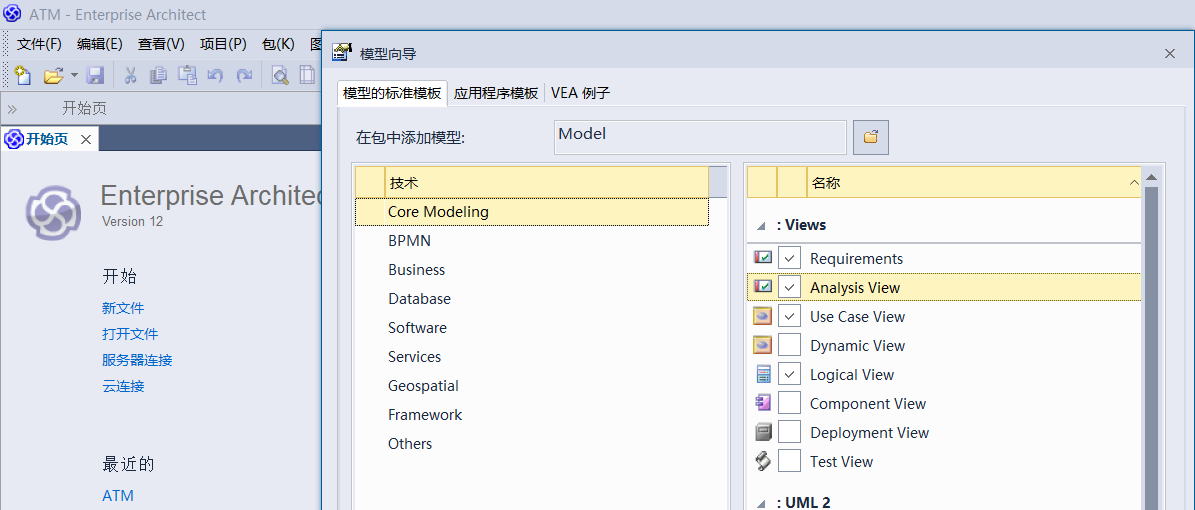Image resolution: width=1195 pixels, height=510 pixels.
Task: Click the Print Preview magnifier icon
Action: tap(280, 75)
